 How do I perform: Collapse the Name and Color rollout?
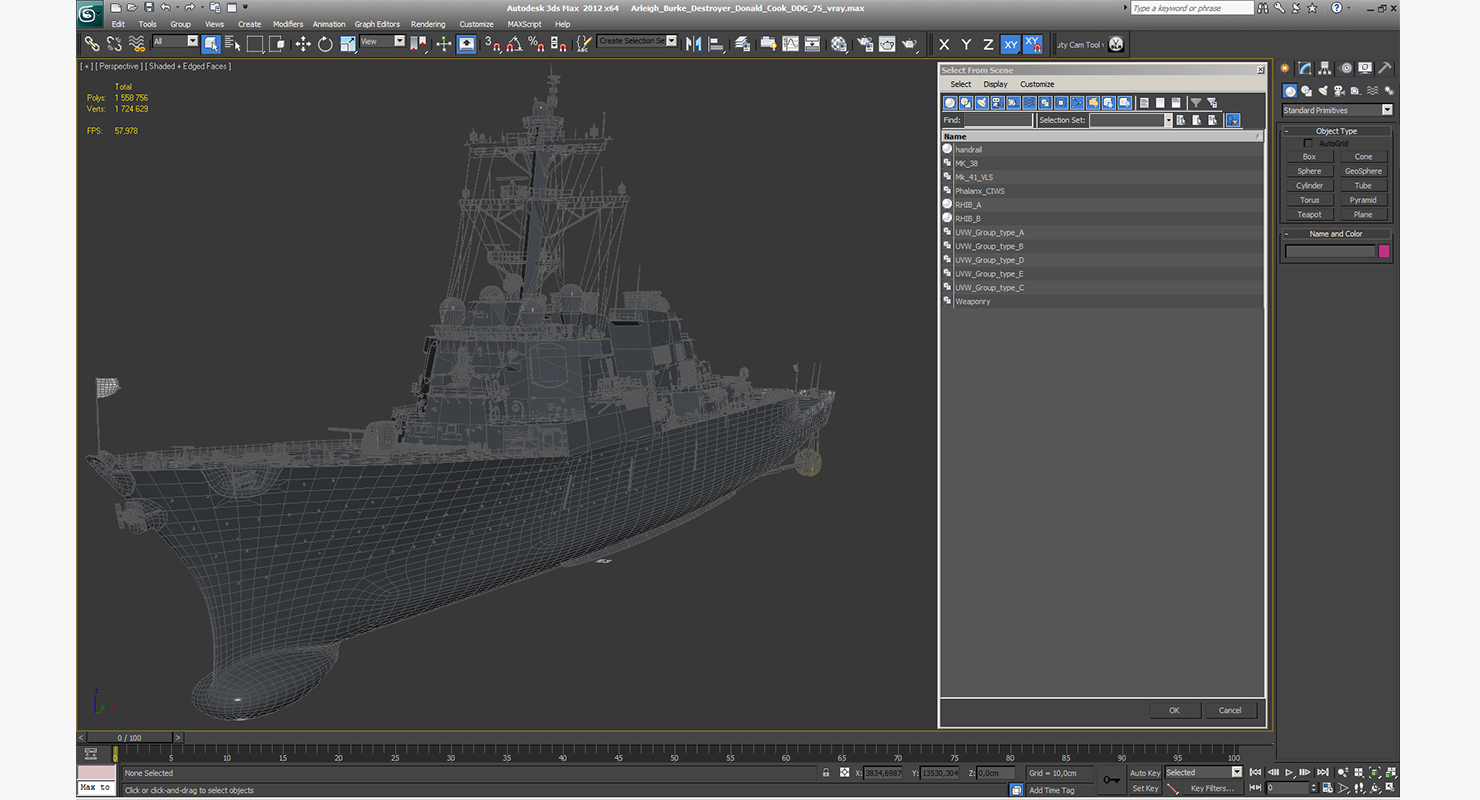(x=1337, y=234)
